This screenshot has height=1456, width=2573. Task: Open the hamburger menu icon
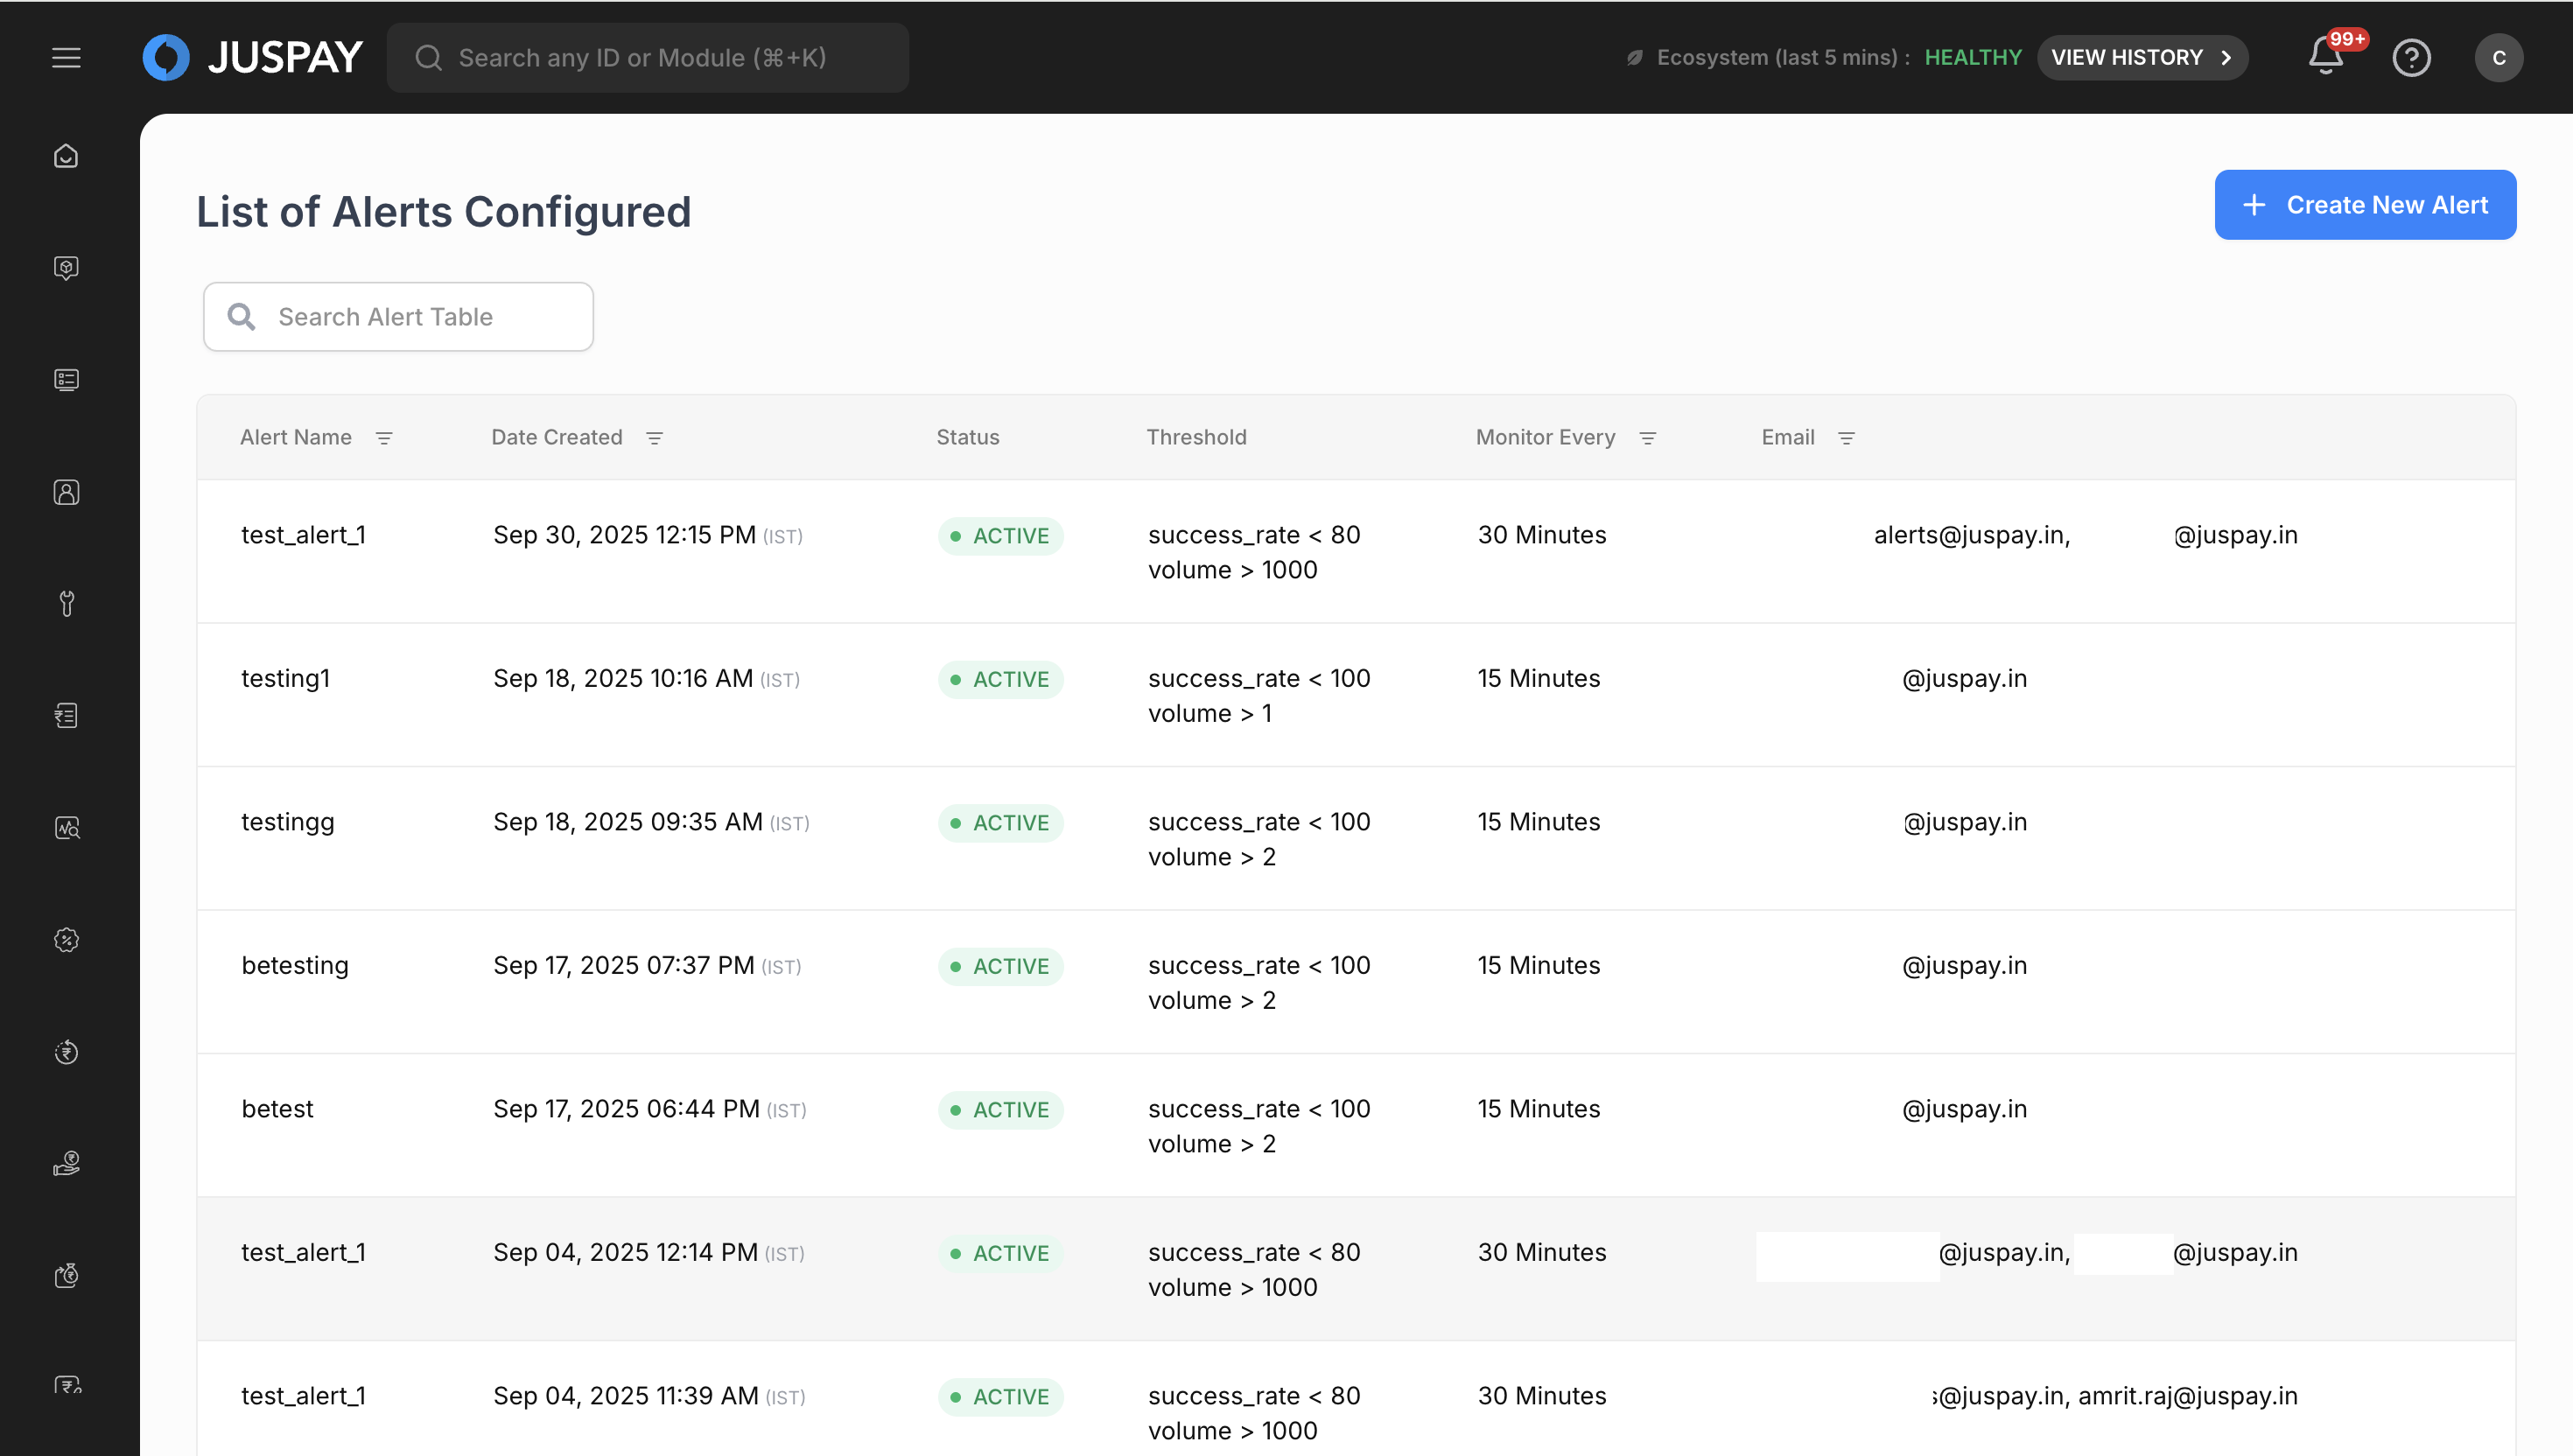click(66, 57)
